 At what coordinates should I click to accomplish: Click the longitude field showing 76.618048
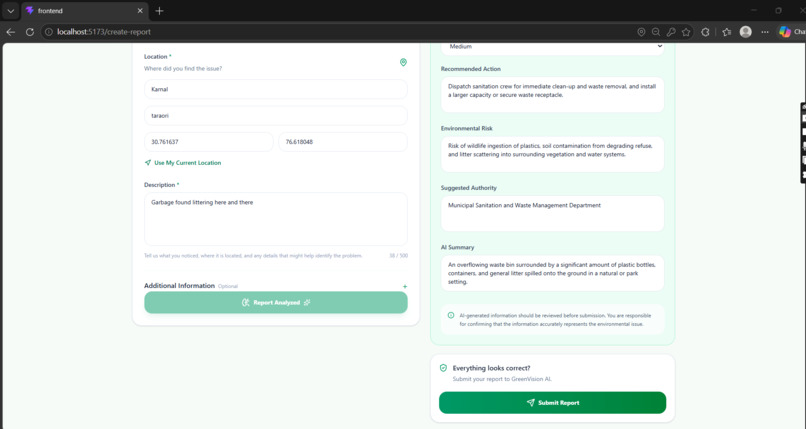(343, 142)
